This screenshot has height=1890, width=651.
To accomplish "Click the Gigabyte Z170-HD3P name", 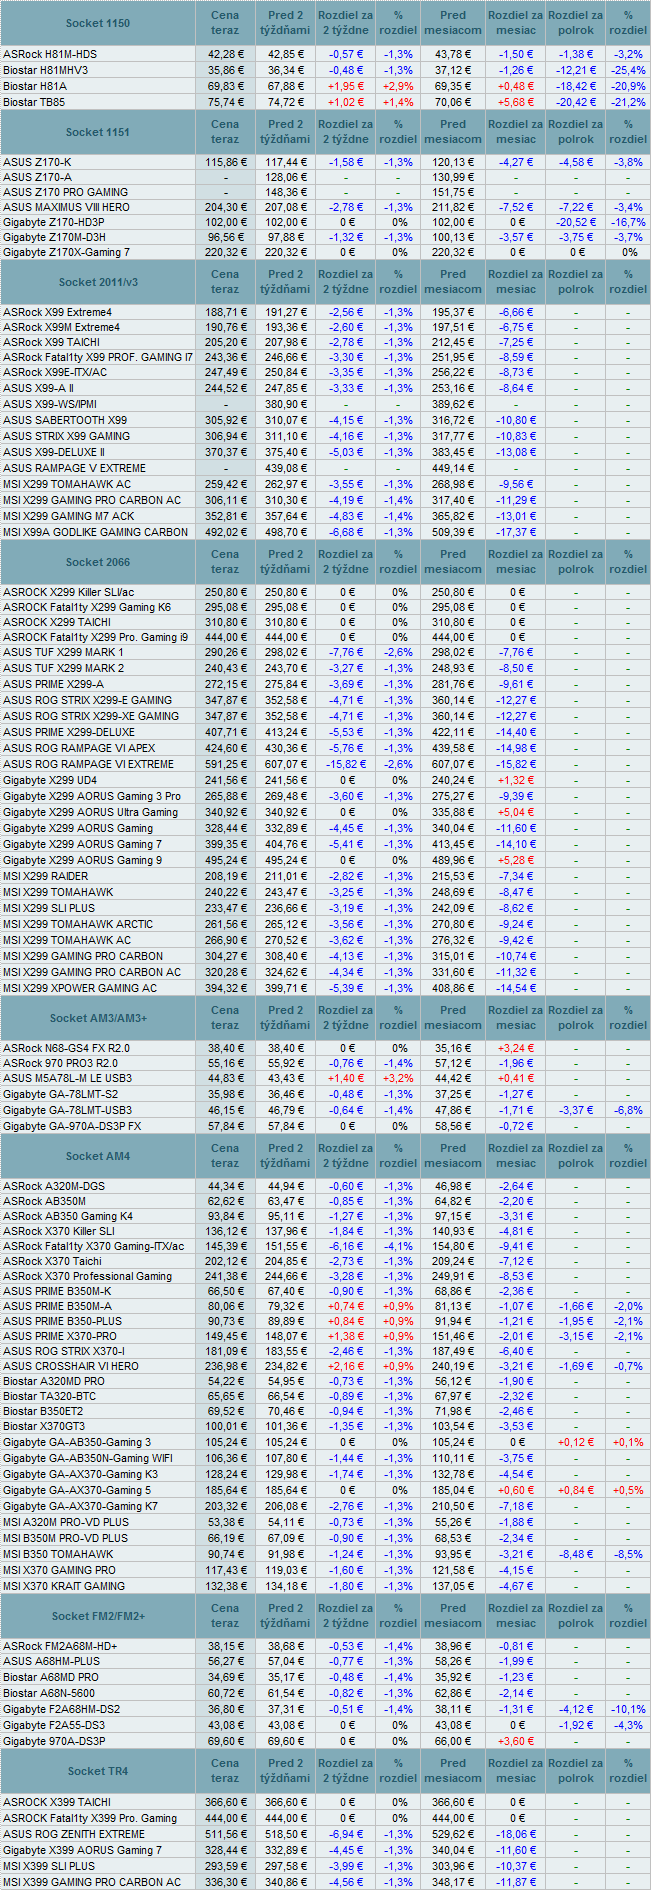I will click(x=54, y=222).
